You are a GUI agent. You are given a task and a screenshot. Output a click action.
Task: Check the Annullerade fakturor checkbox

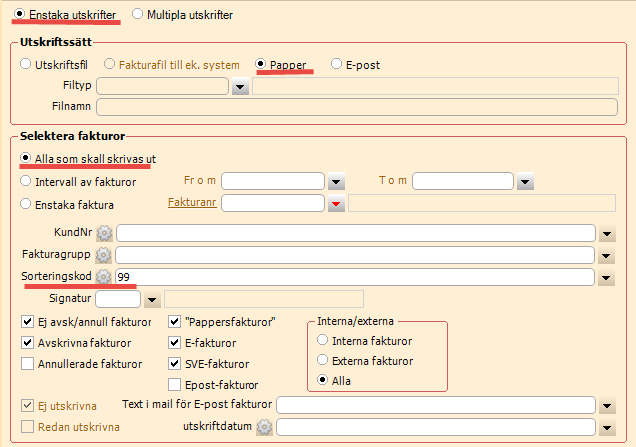[x=27, y=364]
